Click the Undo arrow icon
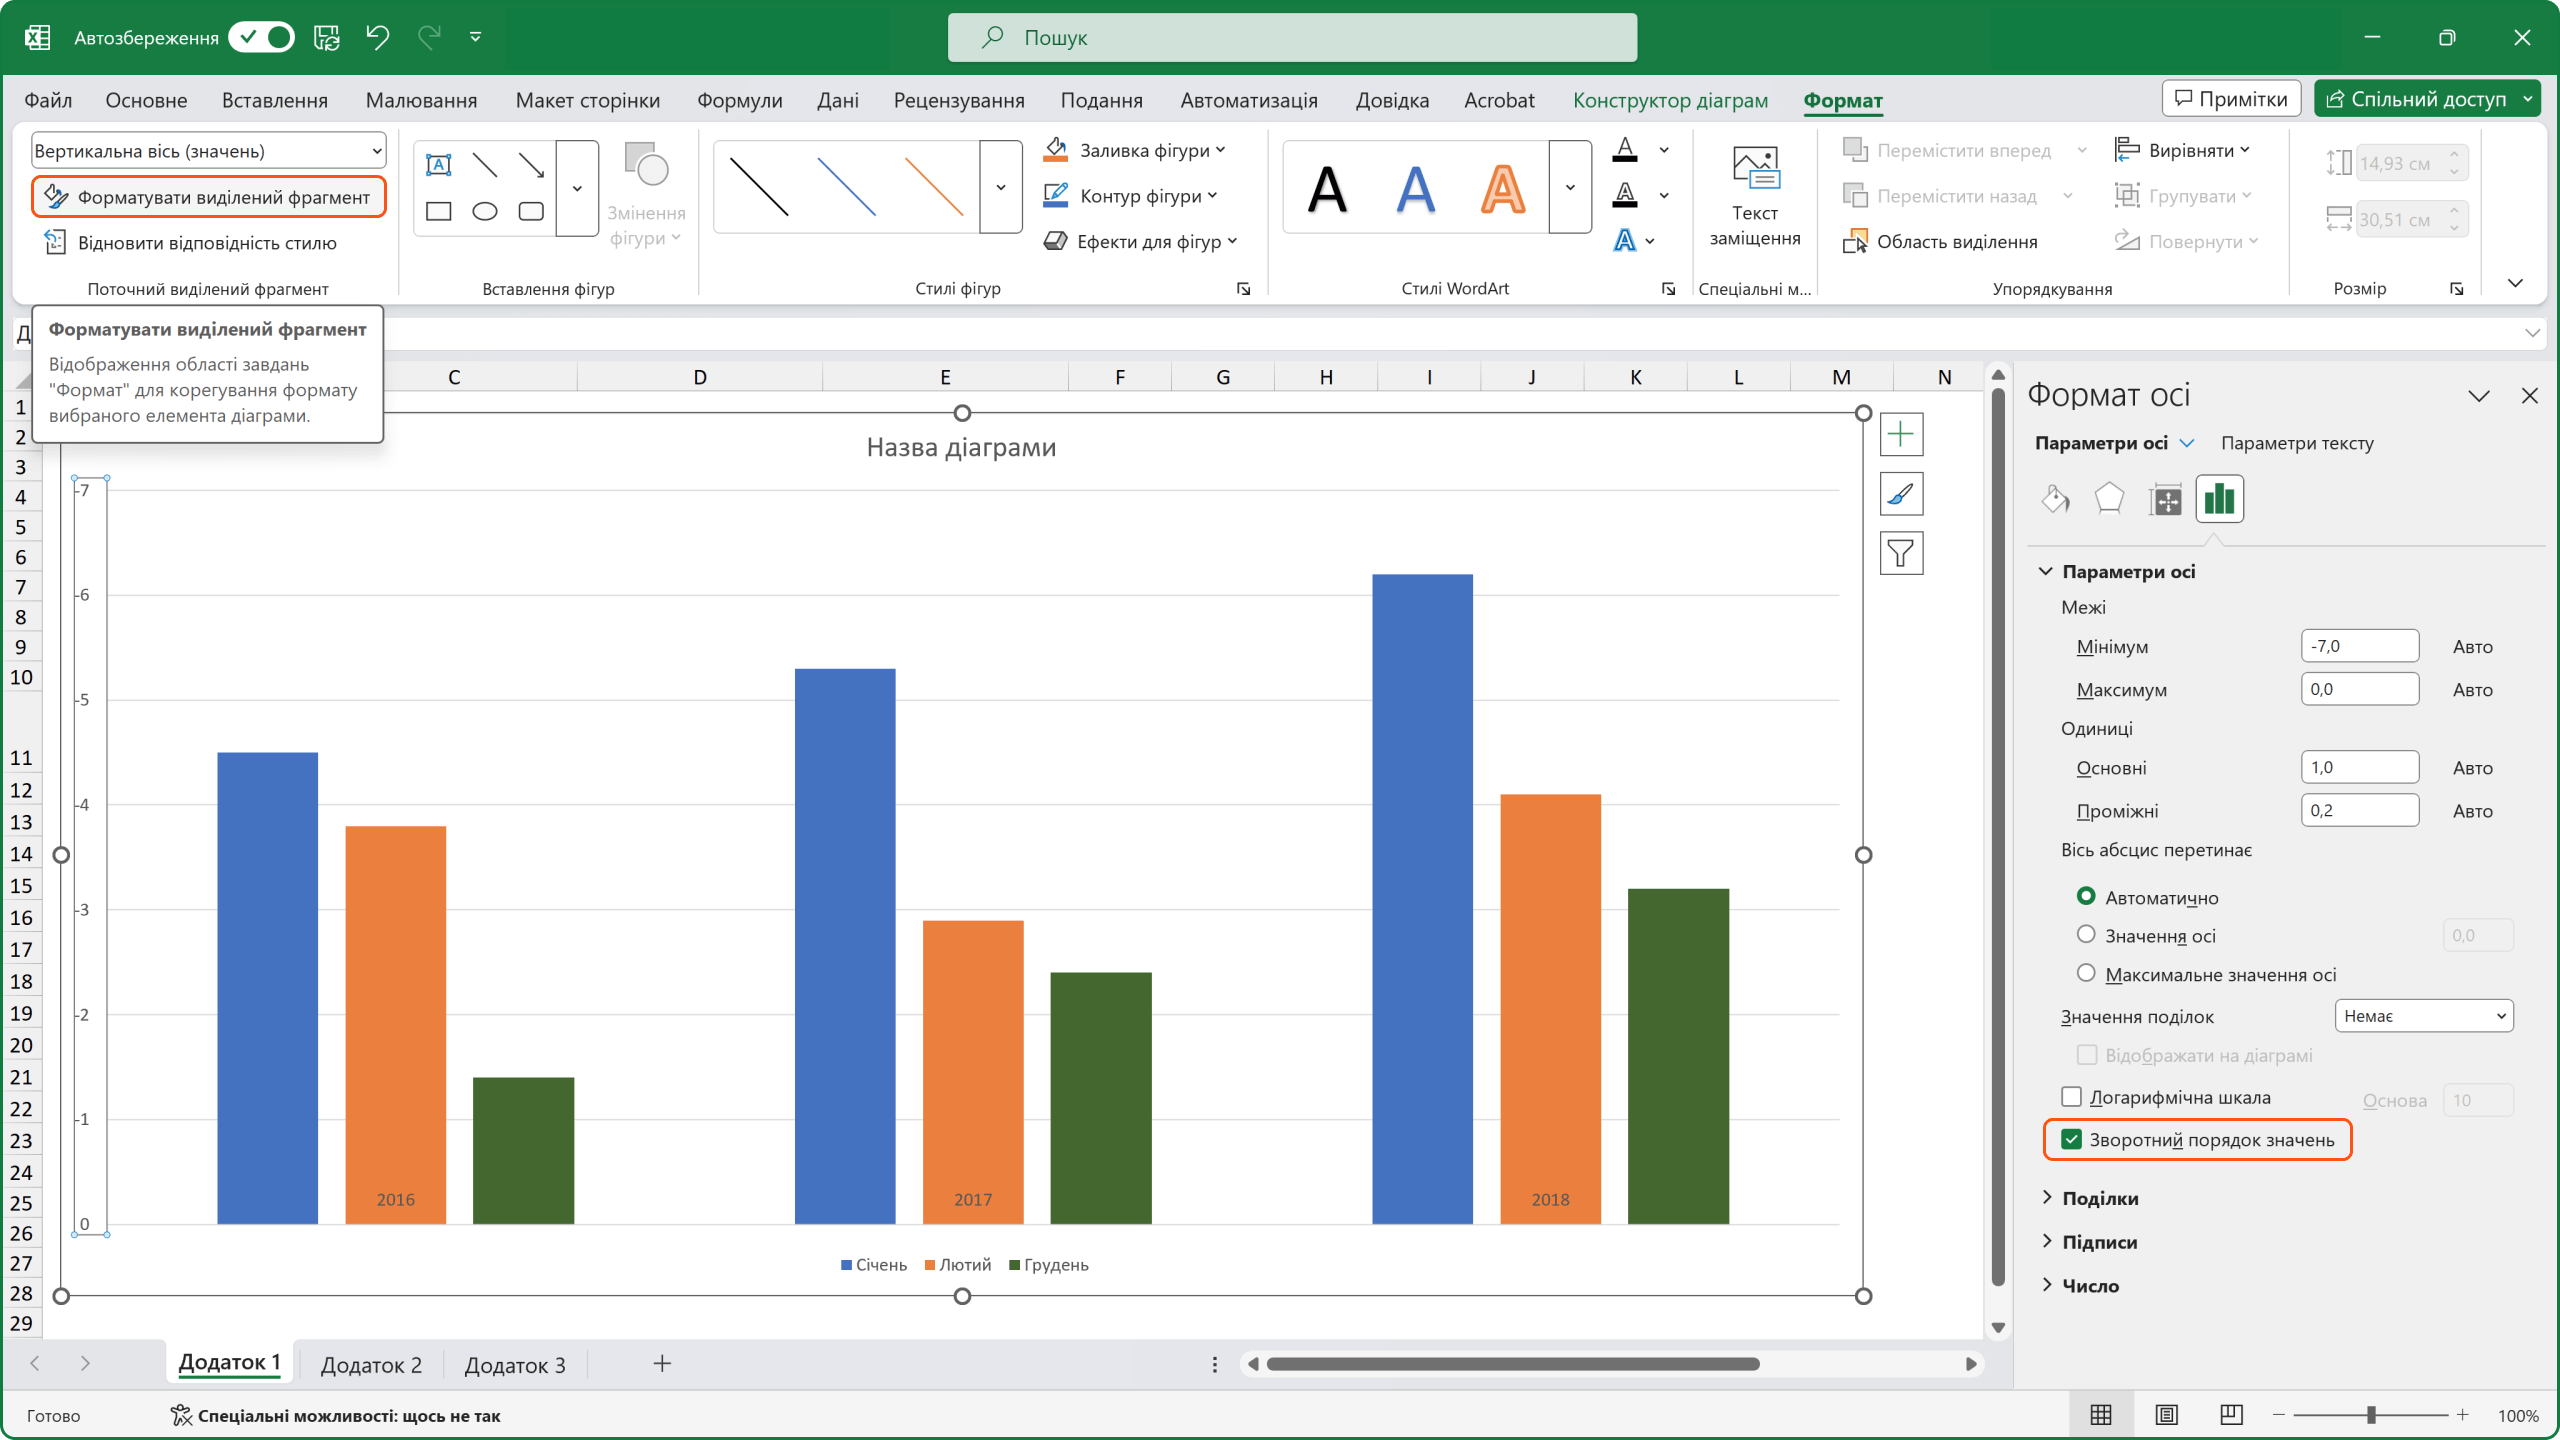The width and height of the screenshot is (2560, 1440). tap(377, 38)
